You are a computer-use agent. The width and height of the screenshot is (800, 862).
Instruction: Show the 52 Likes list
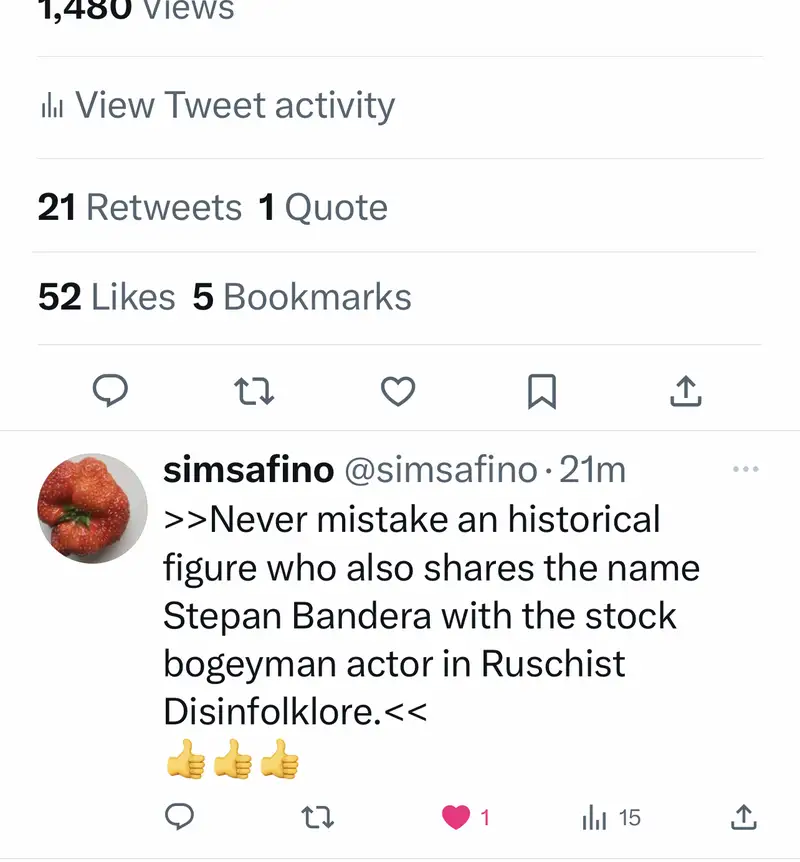click(106, 297)
